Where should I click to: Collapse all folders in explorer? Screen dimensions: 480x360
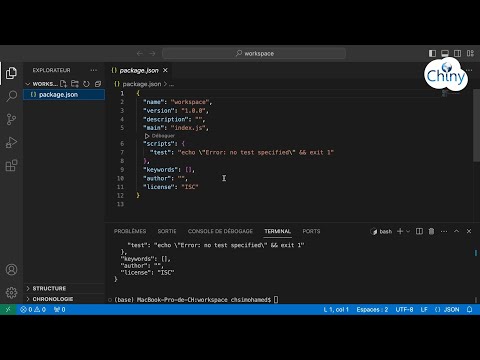pos(98,84)
